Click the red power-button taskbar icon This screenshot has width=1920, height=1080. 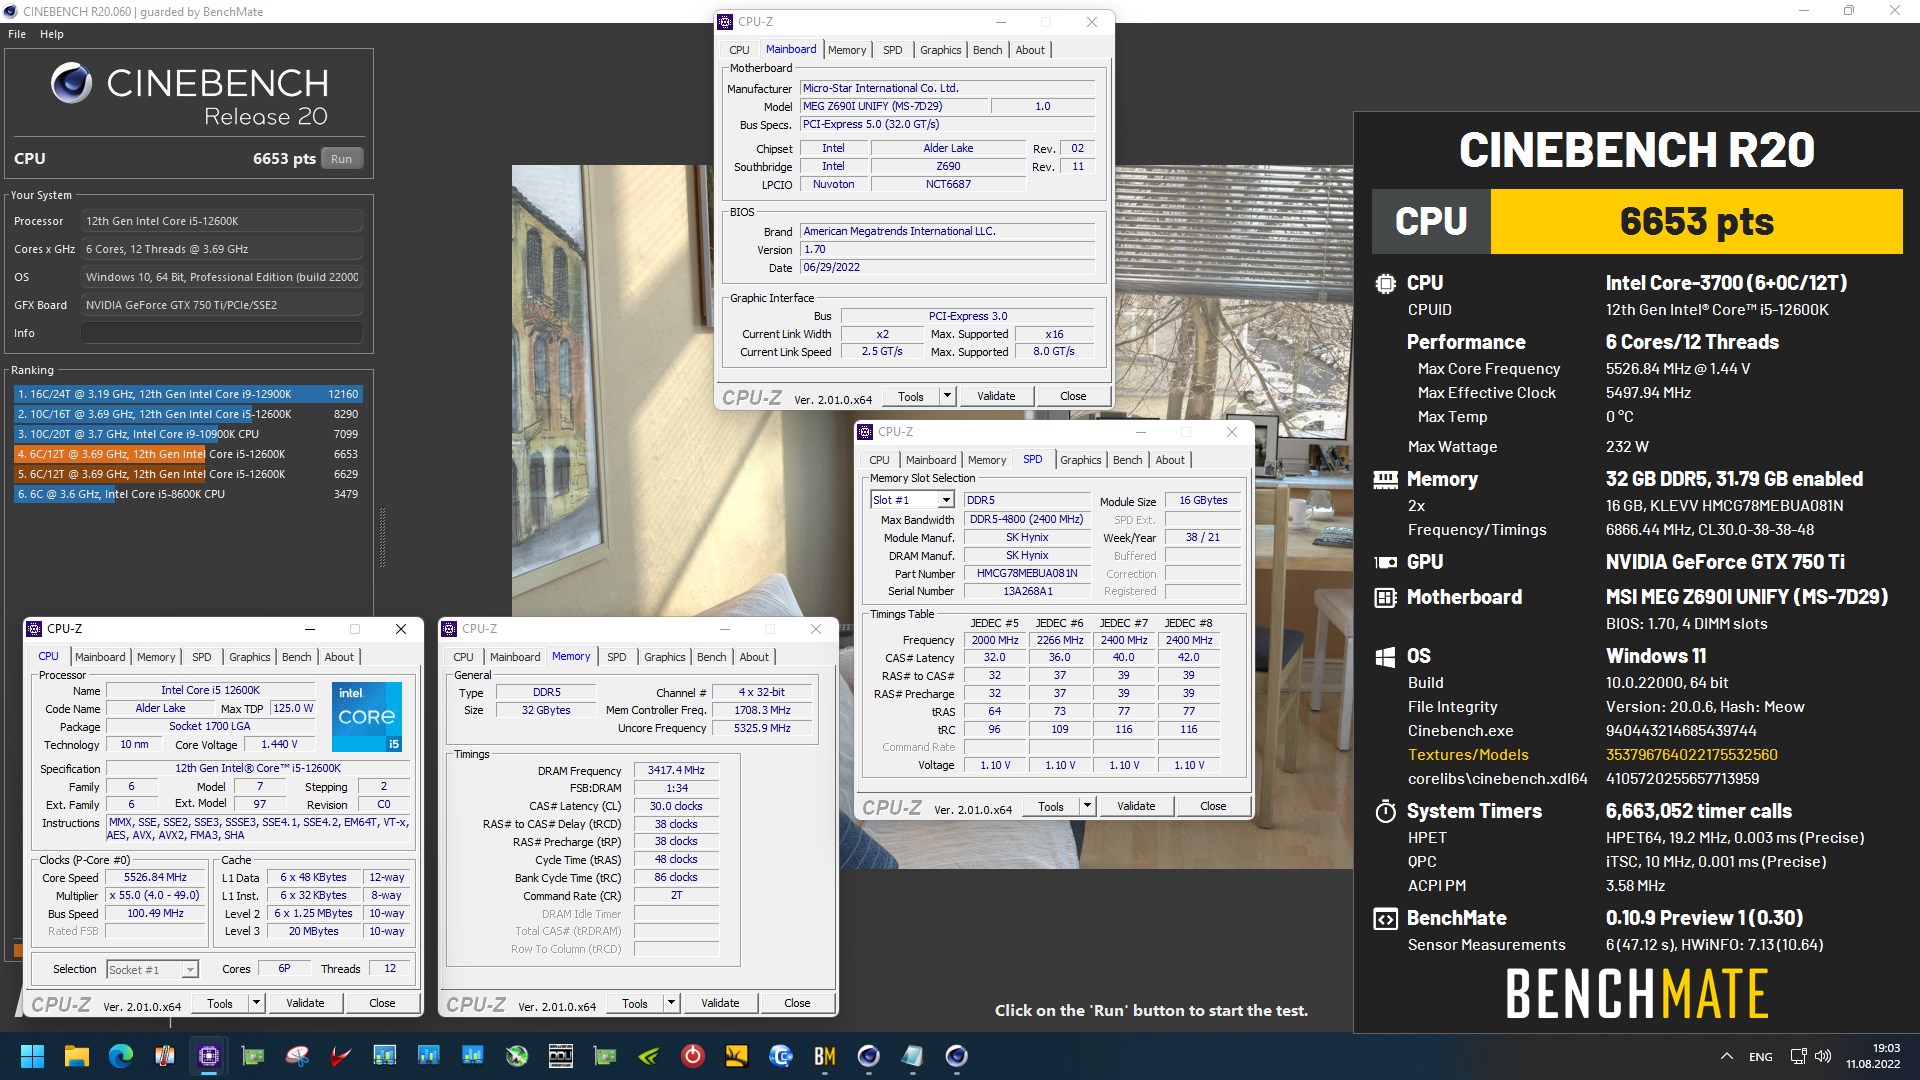coord(692,1056)
